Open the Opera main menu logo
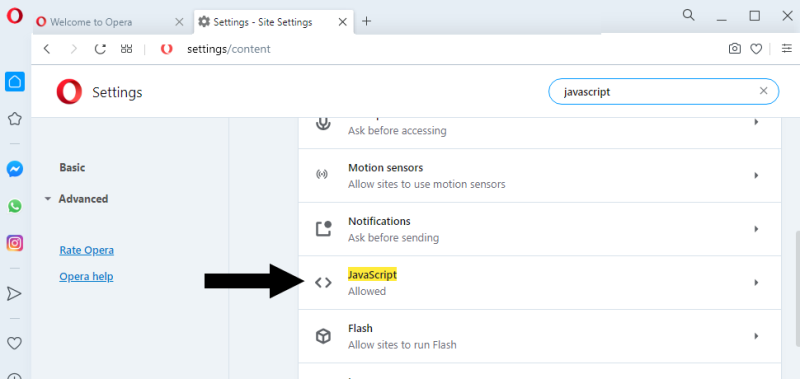Screen dimensions: 800x379 (14, 16)
